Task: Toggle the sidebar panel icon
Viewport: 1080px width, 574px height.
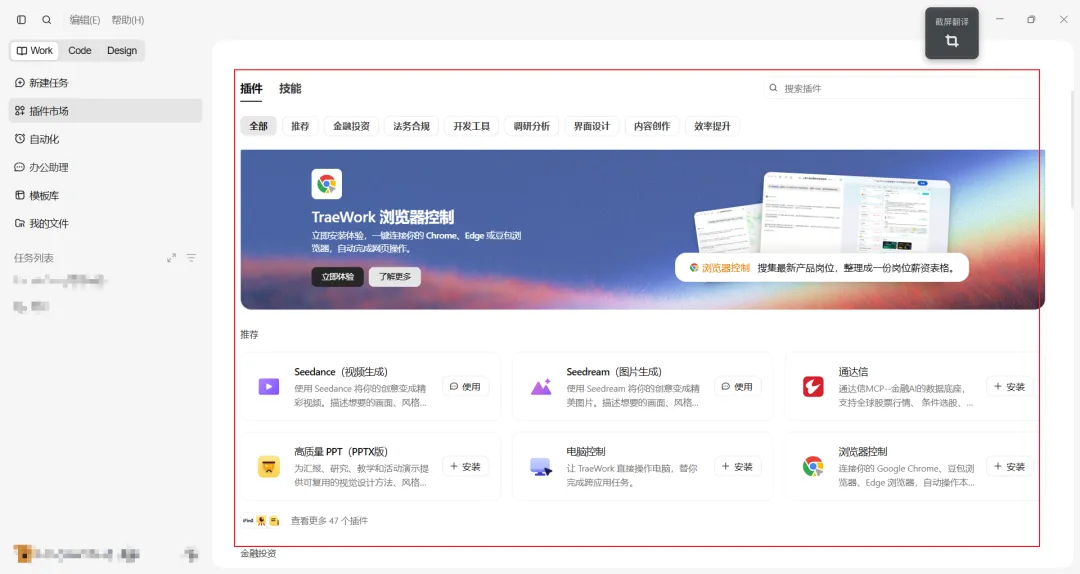Action: [21, 20]
